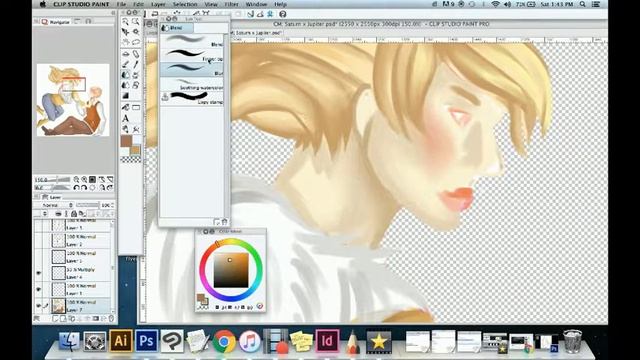The width and height of the screenshot is (640, 360).
Task: Click the Navigator fit-to-screen dark square icon
Action: 93,180
